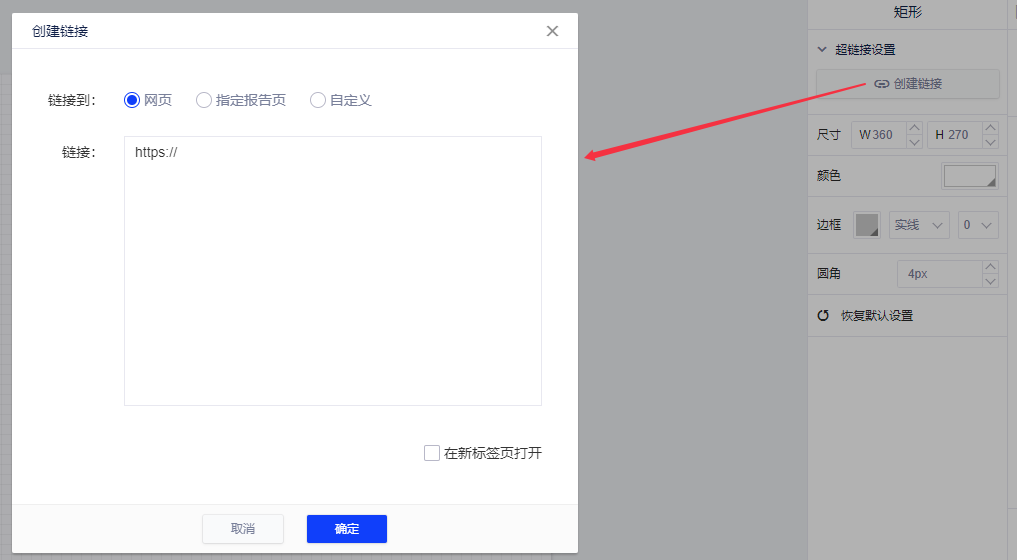Screen dimensions: 1017x560
Task: Increase the height H value stepper
Action: (x=990, y=127)
